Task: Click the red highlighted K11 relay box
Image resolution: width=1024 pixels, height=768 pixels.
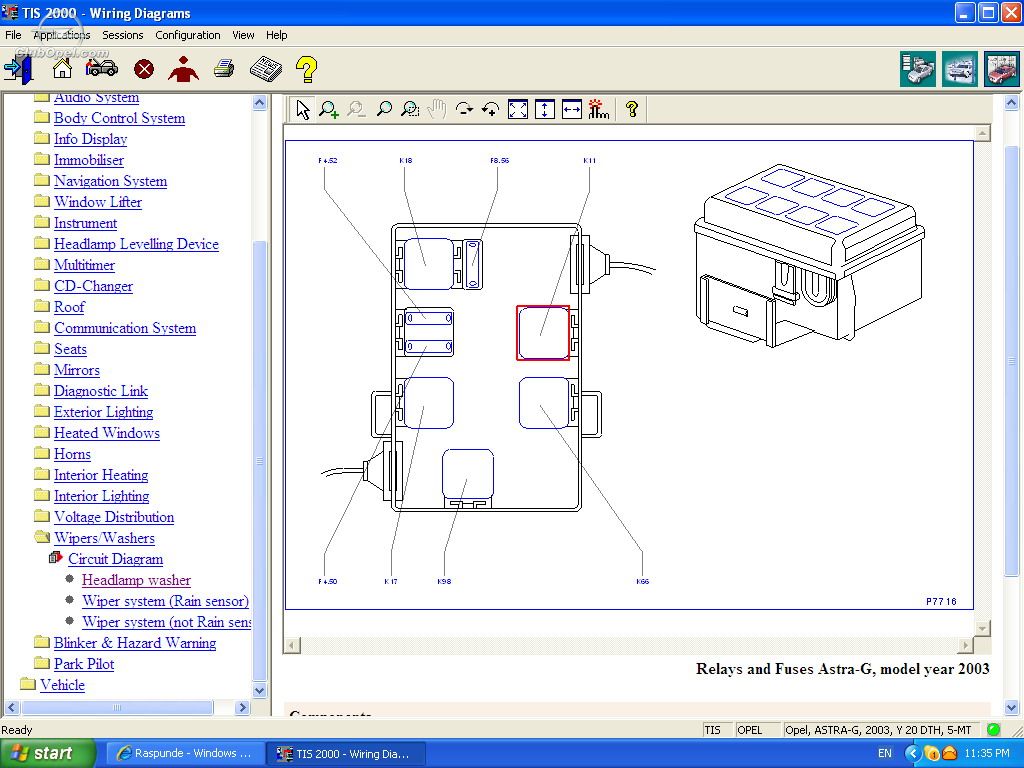Action: click(x=543, y=332)
